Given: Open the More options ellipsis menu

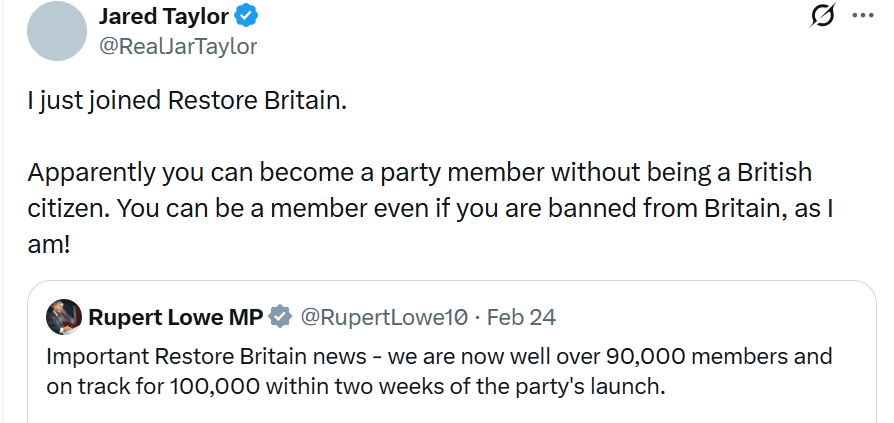Looking at the screenshot, I should 862,17.
